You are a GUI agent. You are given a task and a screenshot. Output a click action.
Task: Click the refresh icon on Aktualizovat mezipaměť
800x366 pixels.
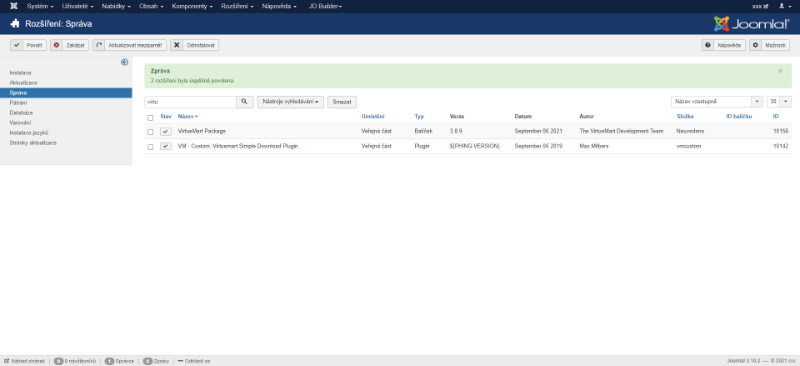pos(99,45)
